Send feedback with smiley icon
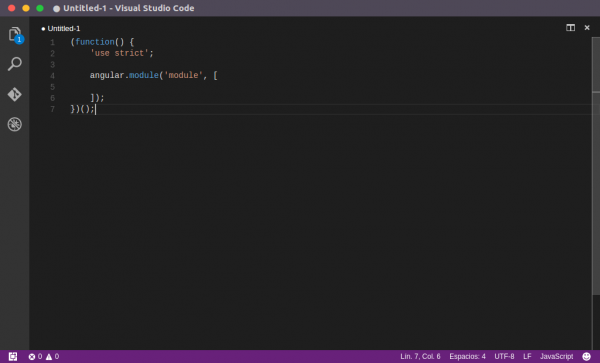Screen dimensions: 600x363 586,356
